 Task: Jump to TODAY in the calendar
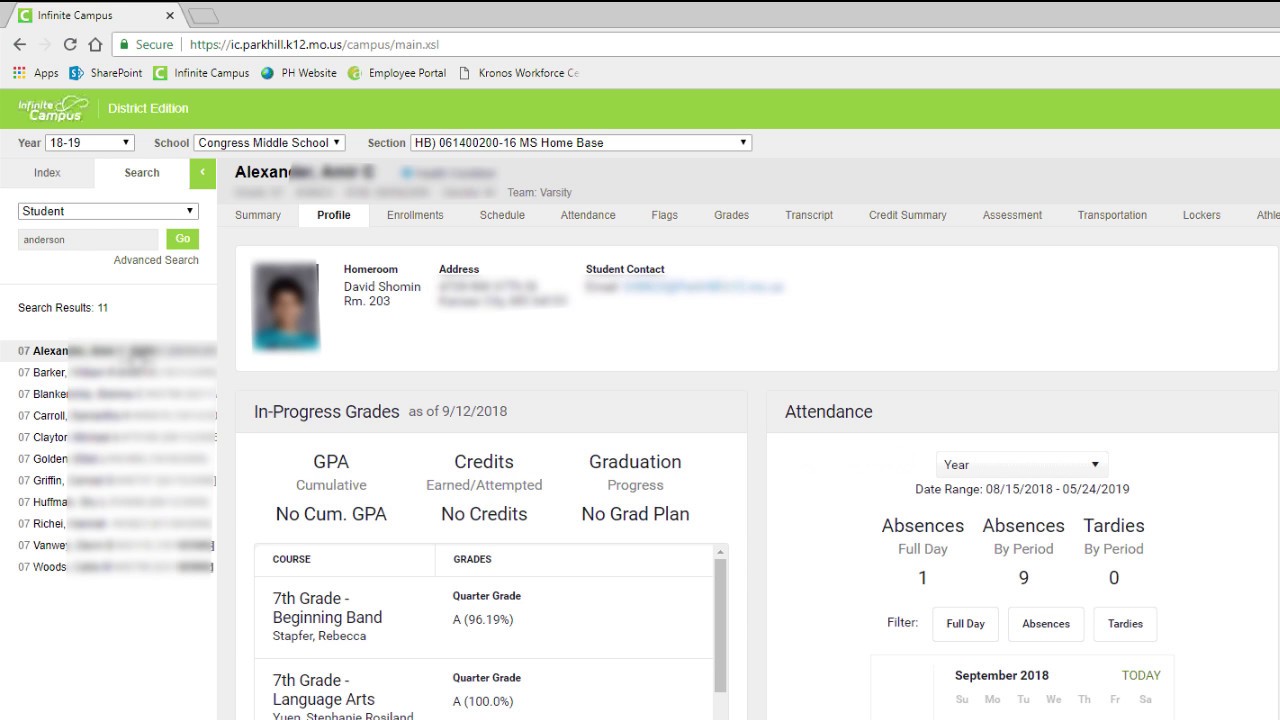click(1141, 675)
